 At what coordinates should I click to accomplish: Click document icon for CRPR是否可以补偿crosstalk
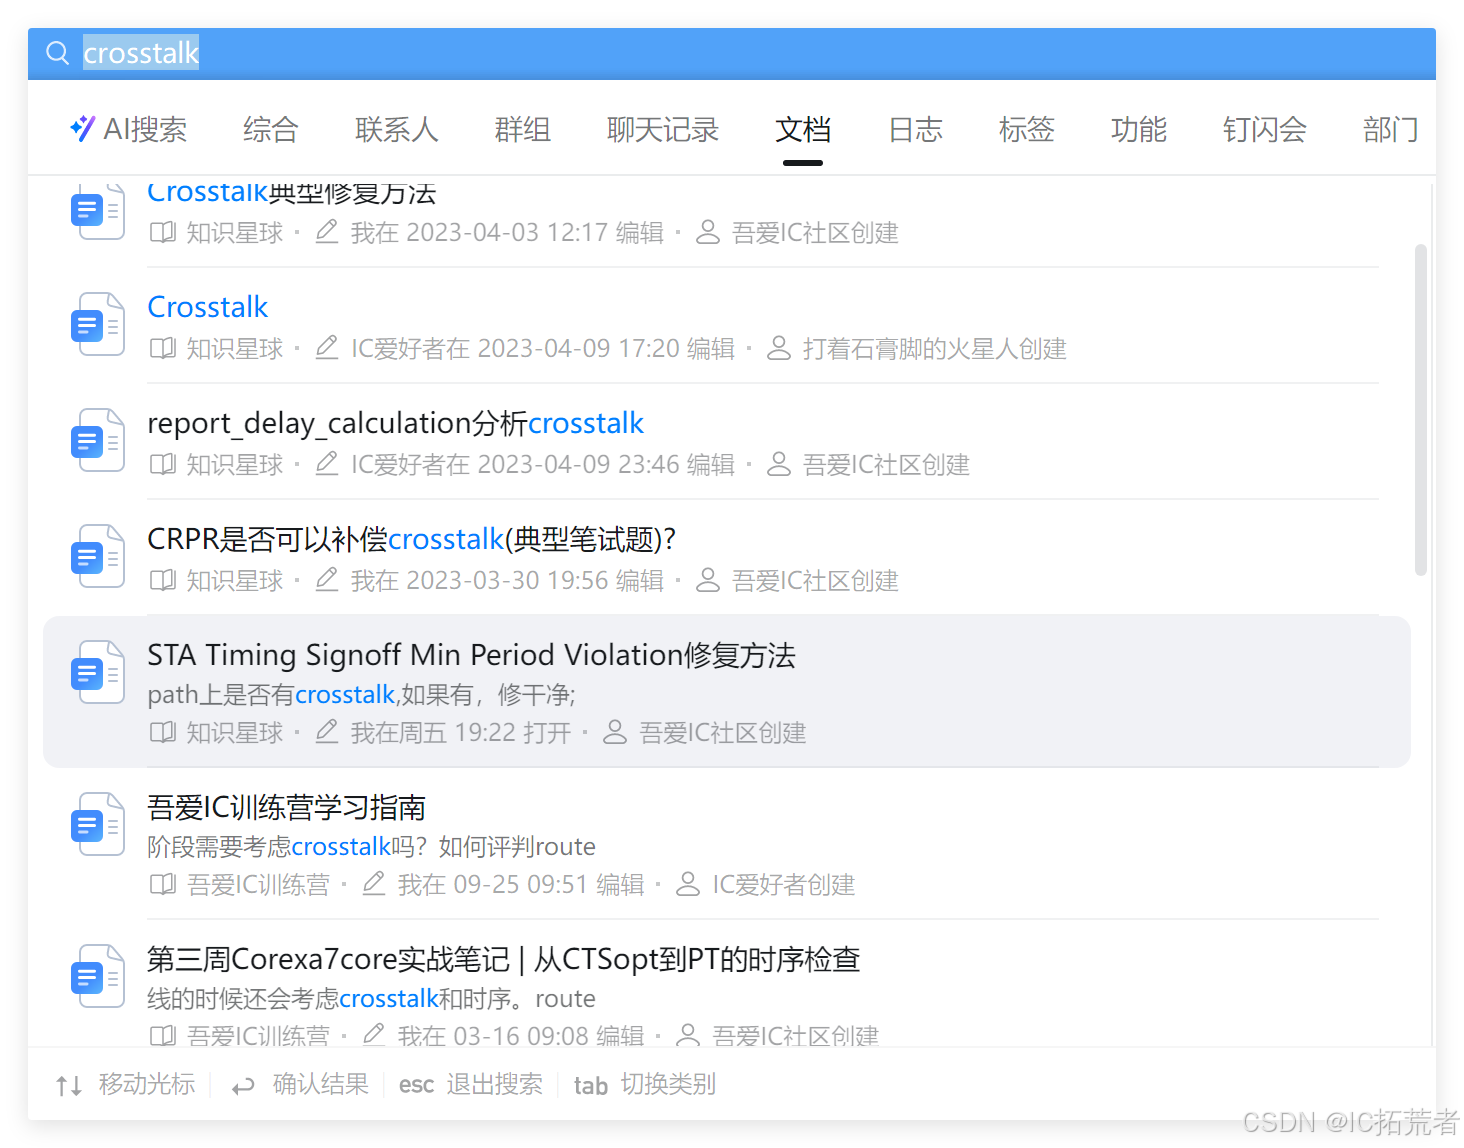pos(98,556)
